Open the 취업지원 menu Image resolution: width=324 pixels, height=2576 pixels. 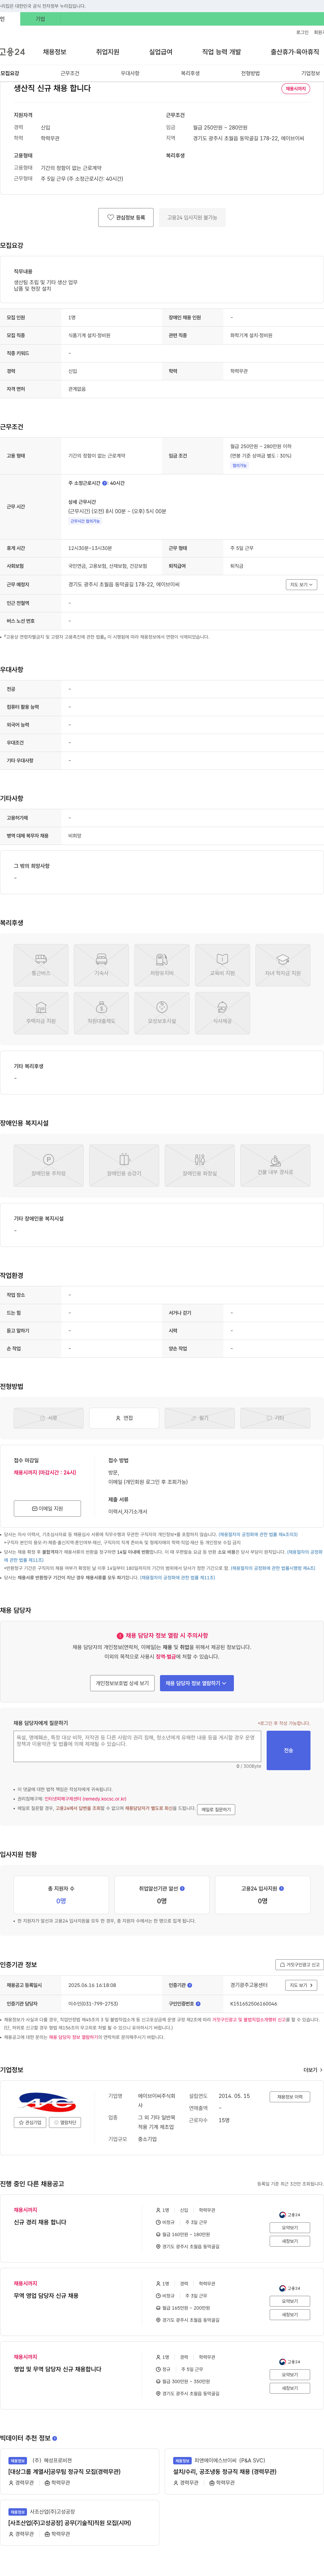108,52
